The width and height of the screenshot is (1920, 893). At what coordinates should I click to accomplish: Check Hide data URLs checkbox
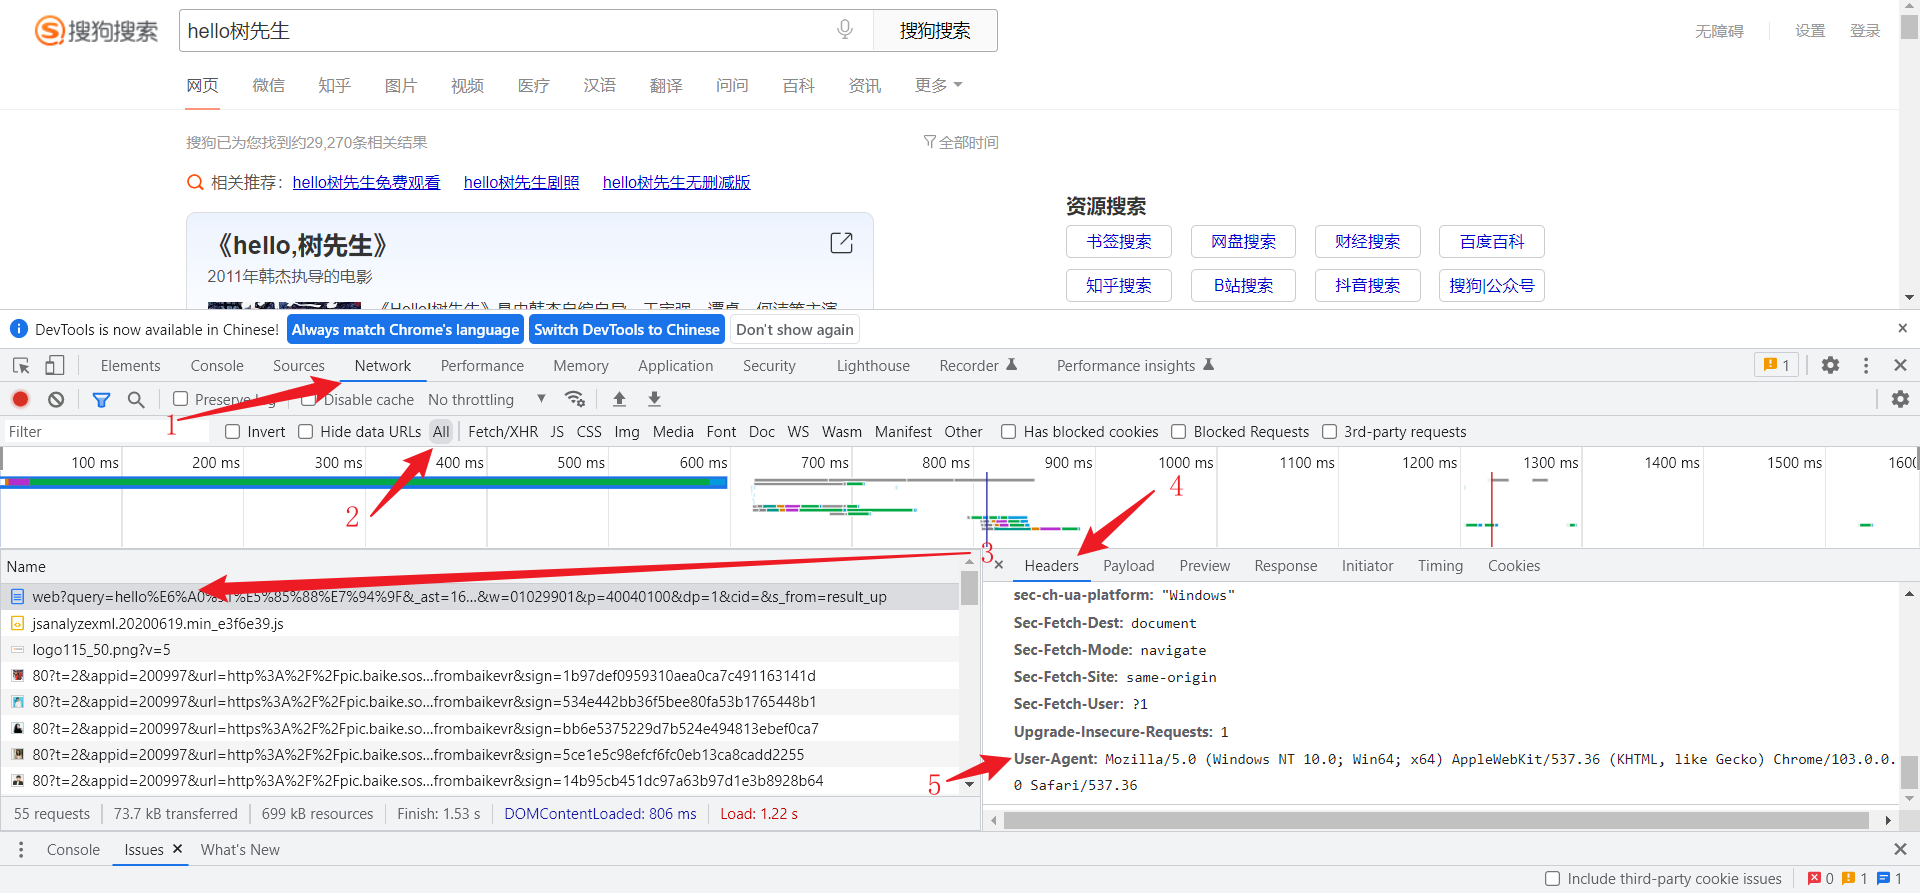pos(306,432)
